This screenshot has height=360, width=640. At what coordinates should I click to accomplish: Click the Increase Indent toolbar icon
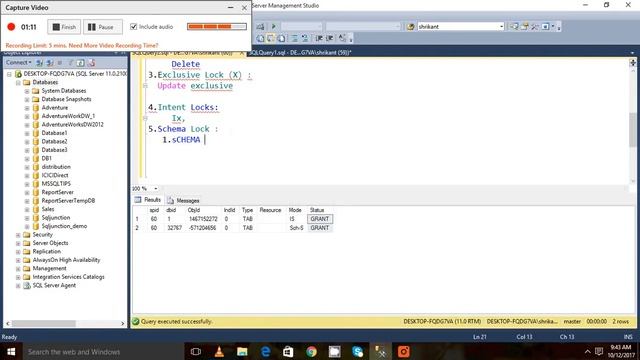point(330,38)
